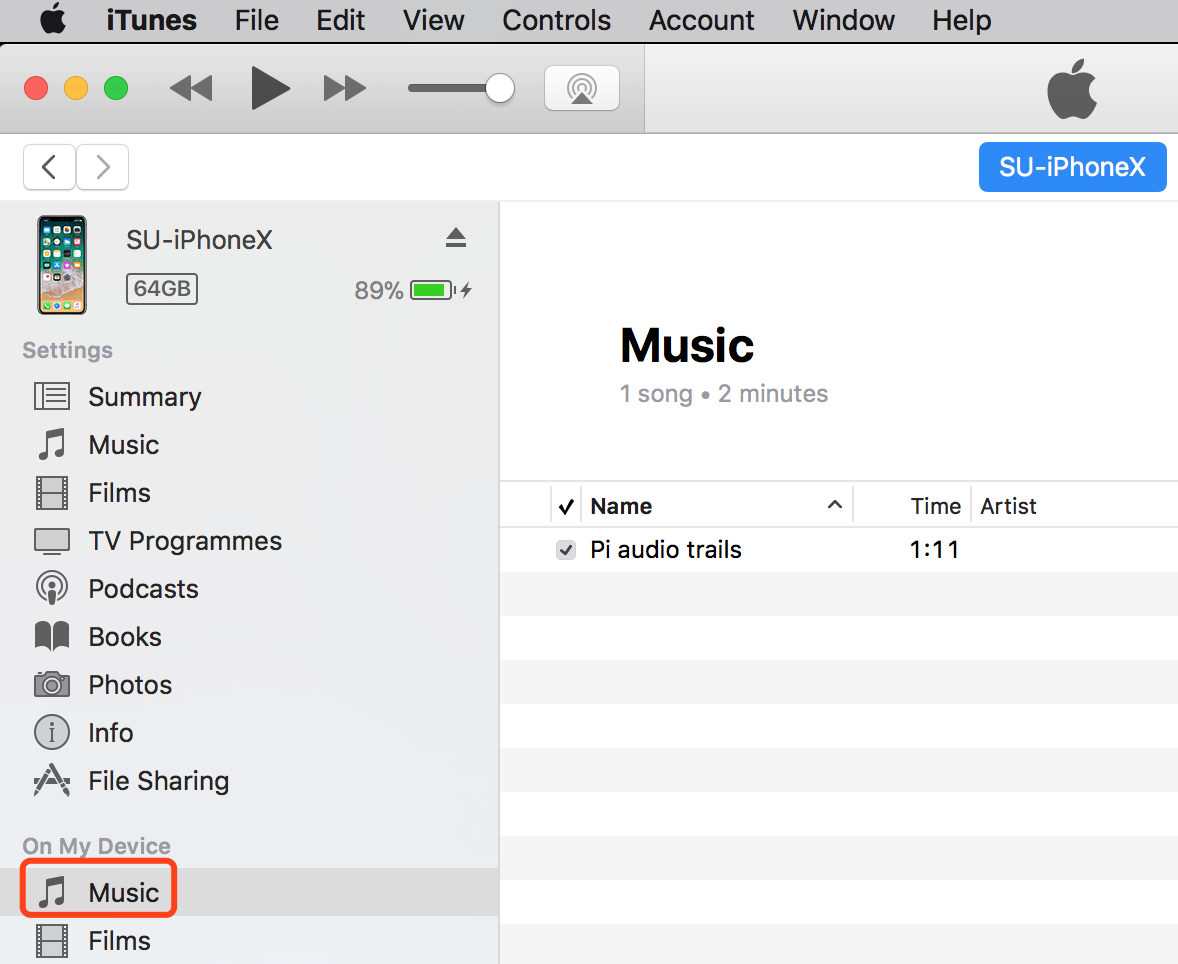The image size is (1178, 964).
Task: Click the rewind playback button
Action: 192,88
